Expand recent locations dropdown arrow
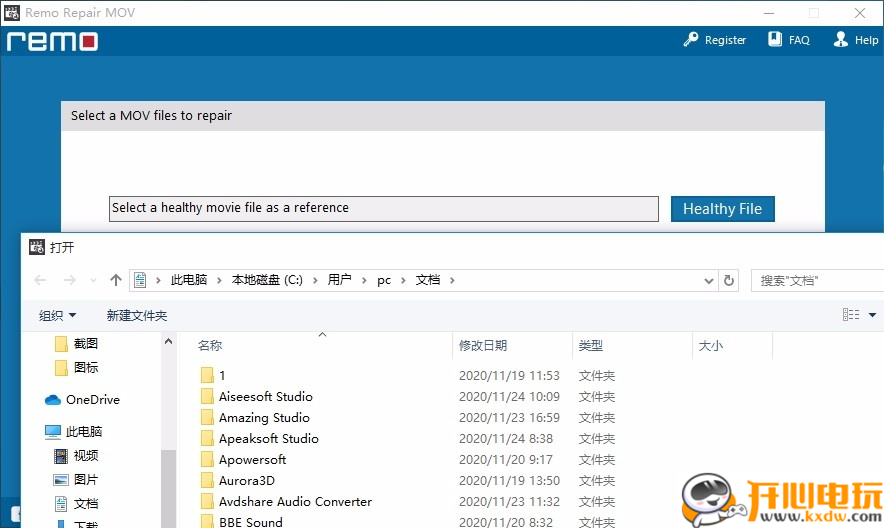This screenshot has height=528, width=884. point(93,280)
